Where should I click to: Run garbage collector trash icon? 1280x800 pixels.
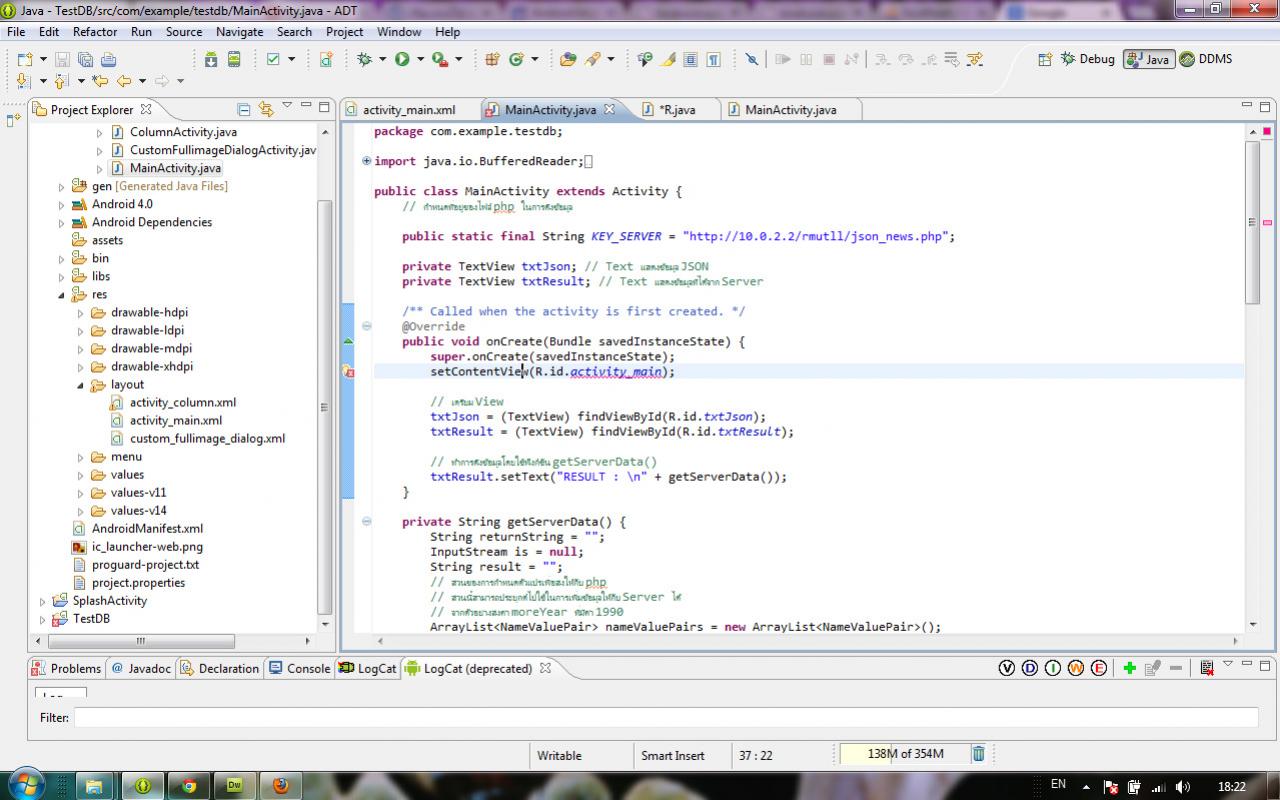979,754
